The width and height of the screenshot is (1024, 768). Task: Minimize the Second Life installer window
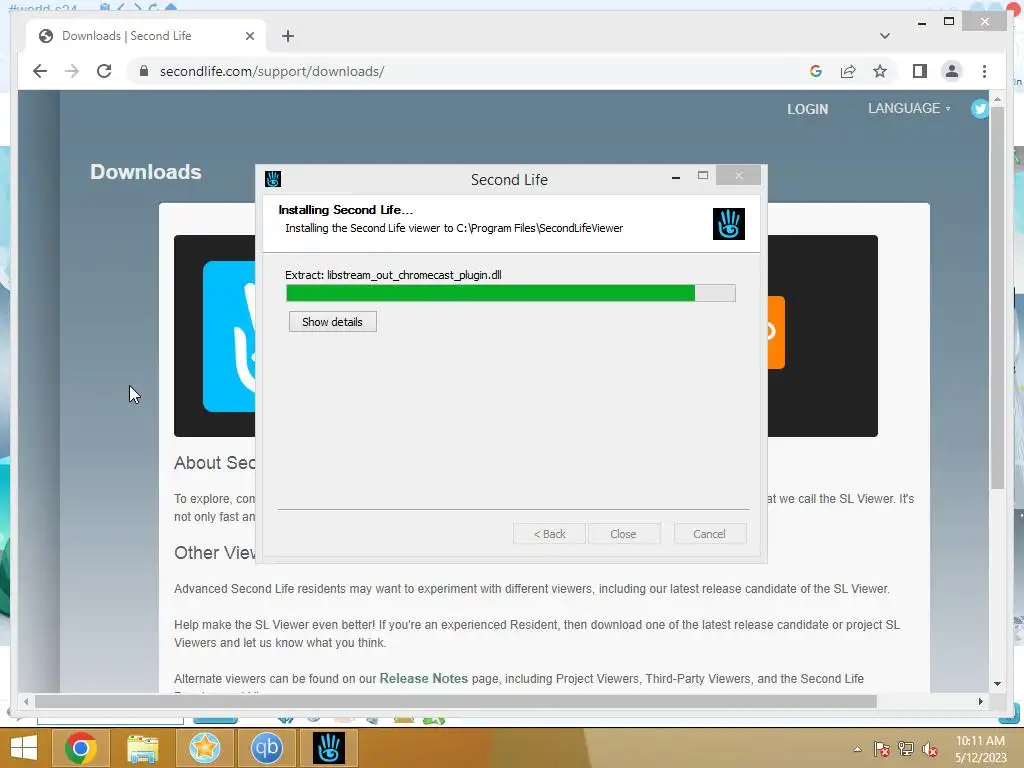click(676, 177)
